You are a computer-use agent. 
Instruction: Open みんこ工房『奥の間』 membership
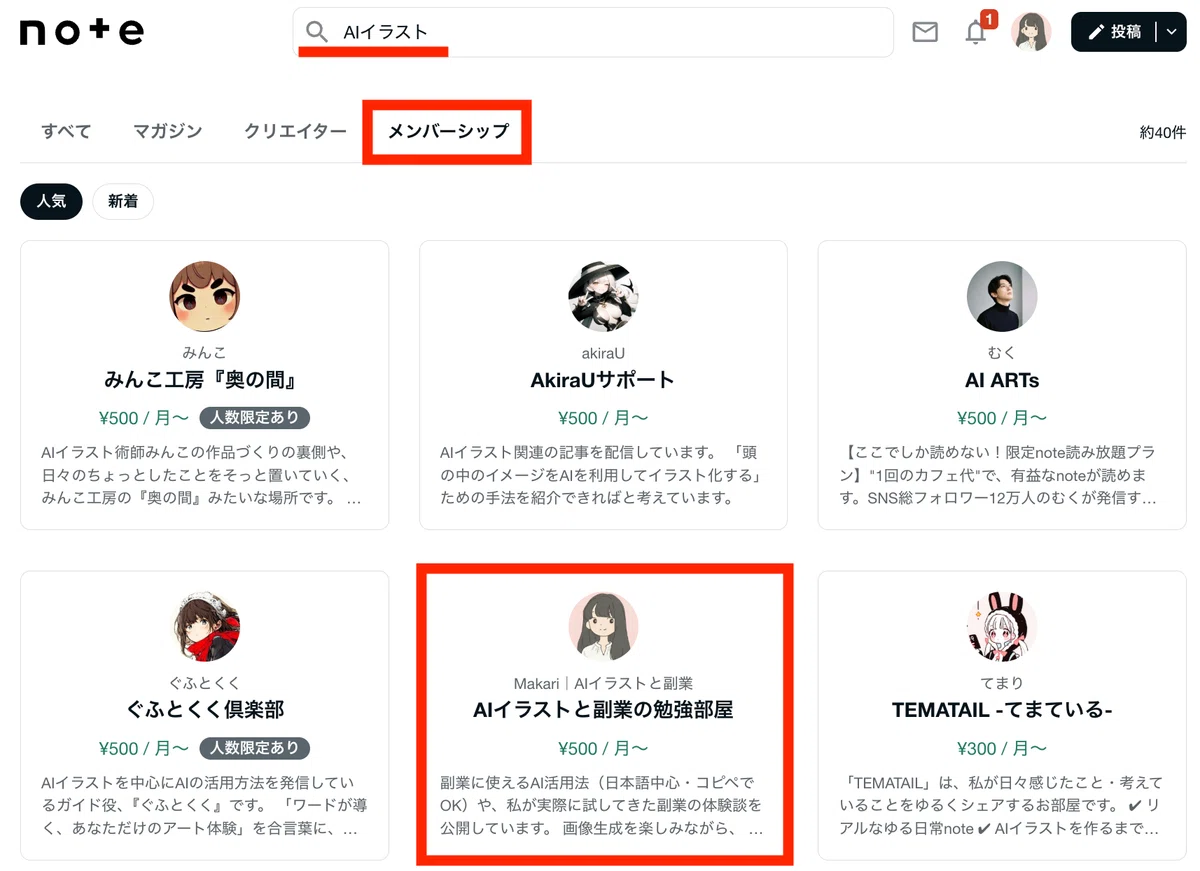pos(205,380)
